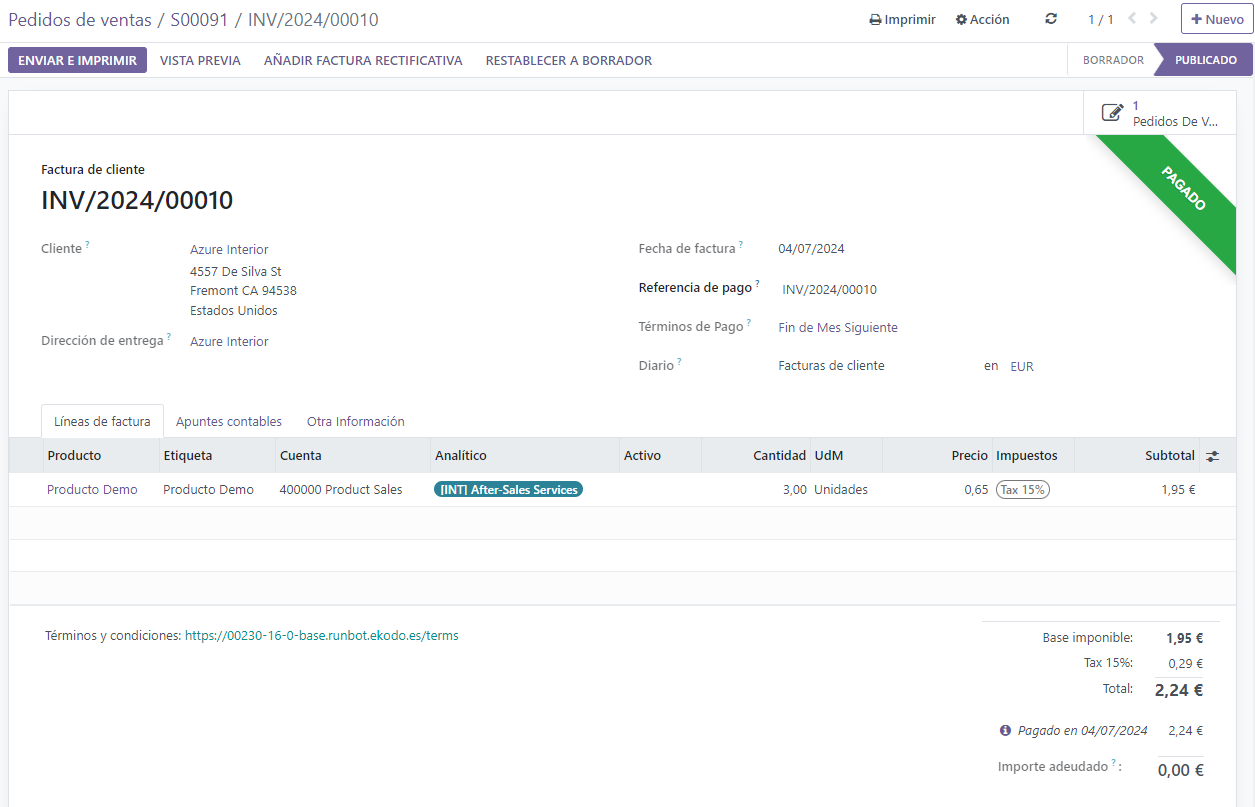Select the Borrador status step

pos(1112,60)
